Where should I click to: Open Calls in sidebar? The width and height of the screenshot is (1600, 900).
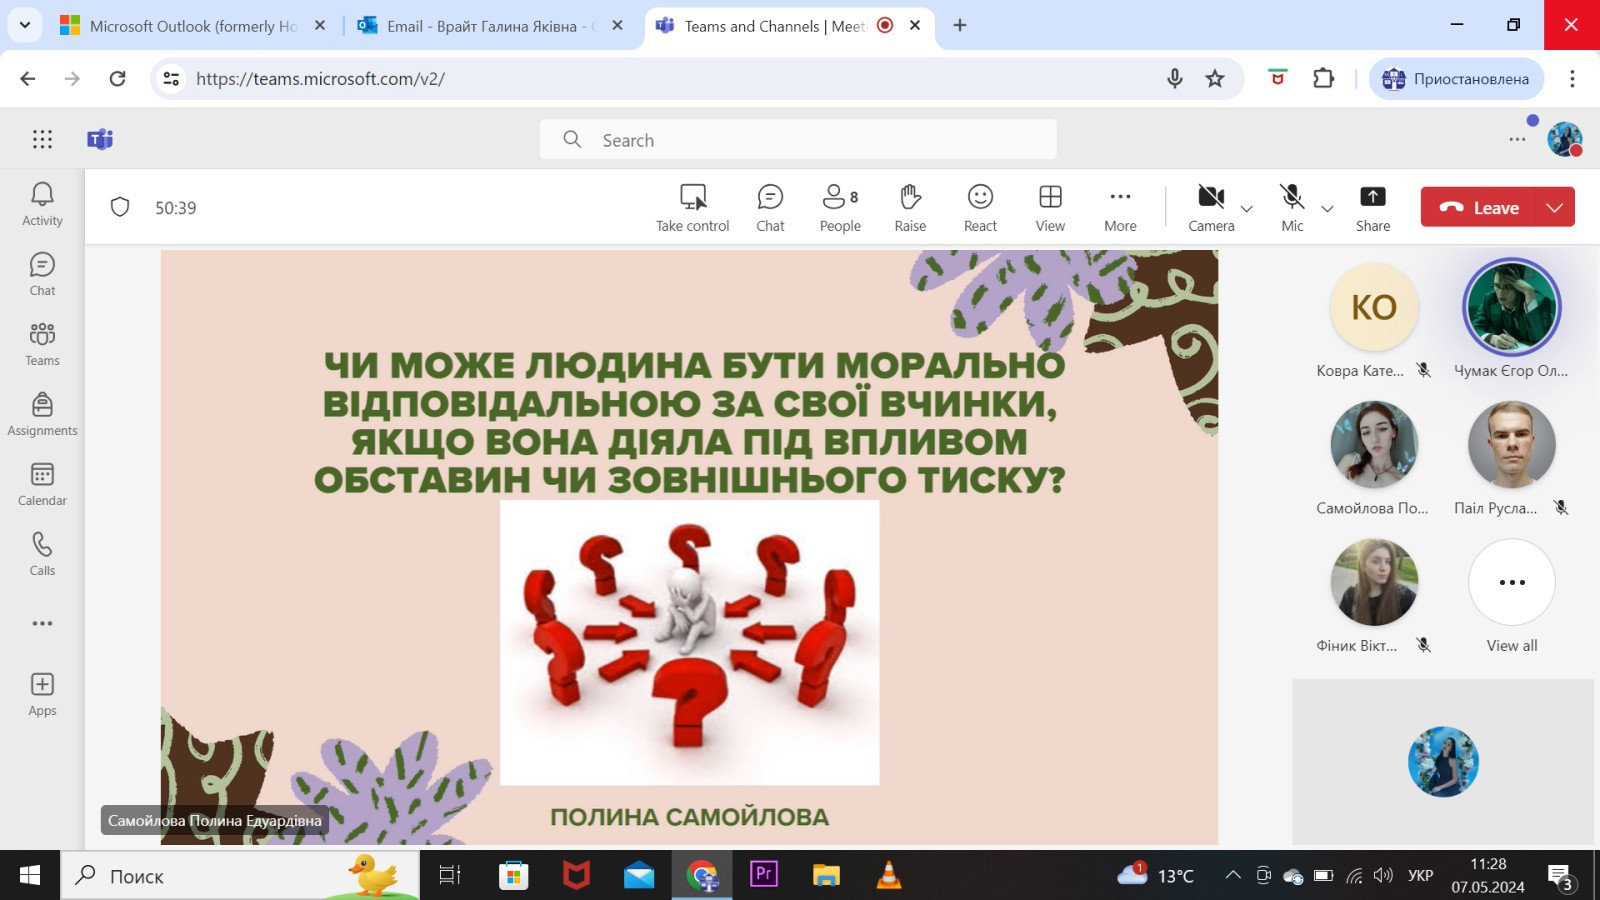42,554
